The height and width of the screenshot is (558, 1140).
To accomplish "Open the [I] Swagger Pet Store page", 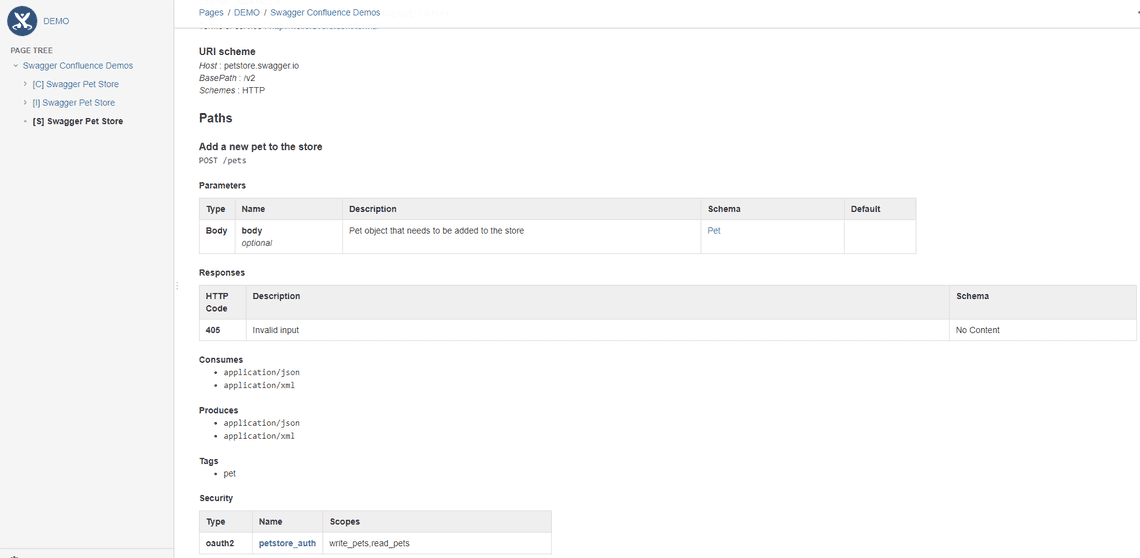I will point(73,103).
